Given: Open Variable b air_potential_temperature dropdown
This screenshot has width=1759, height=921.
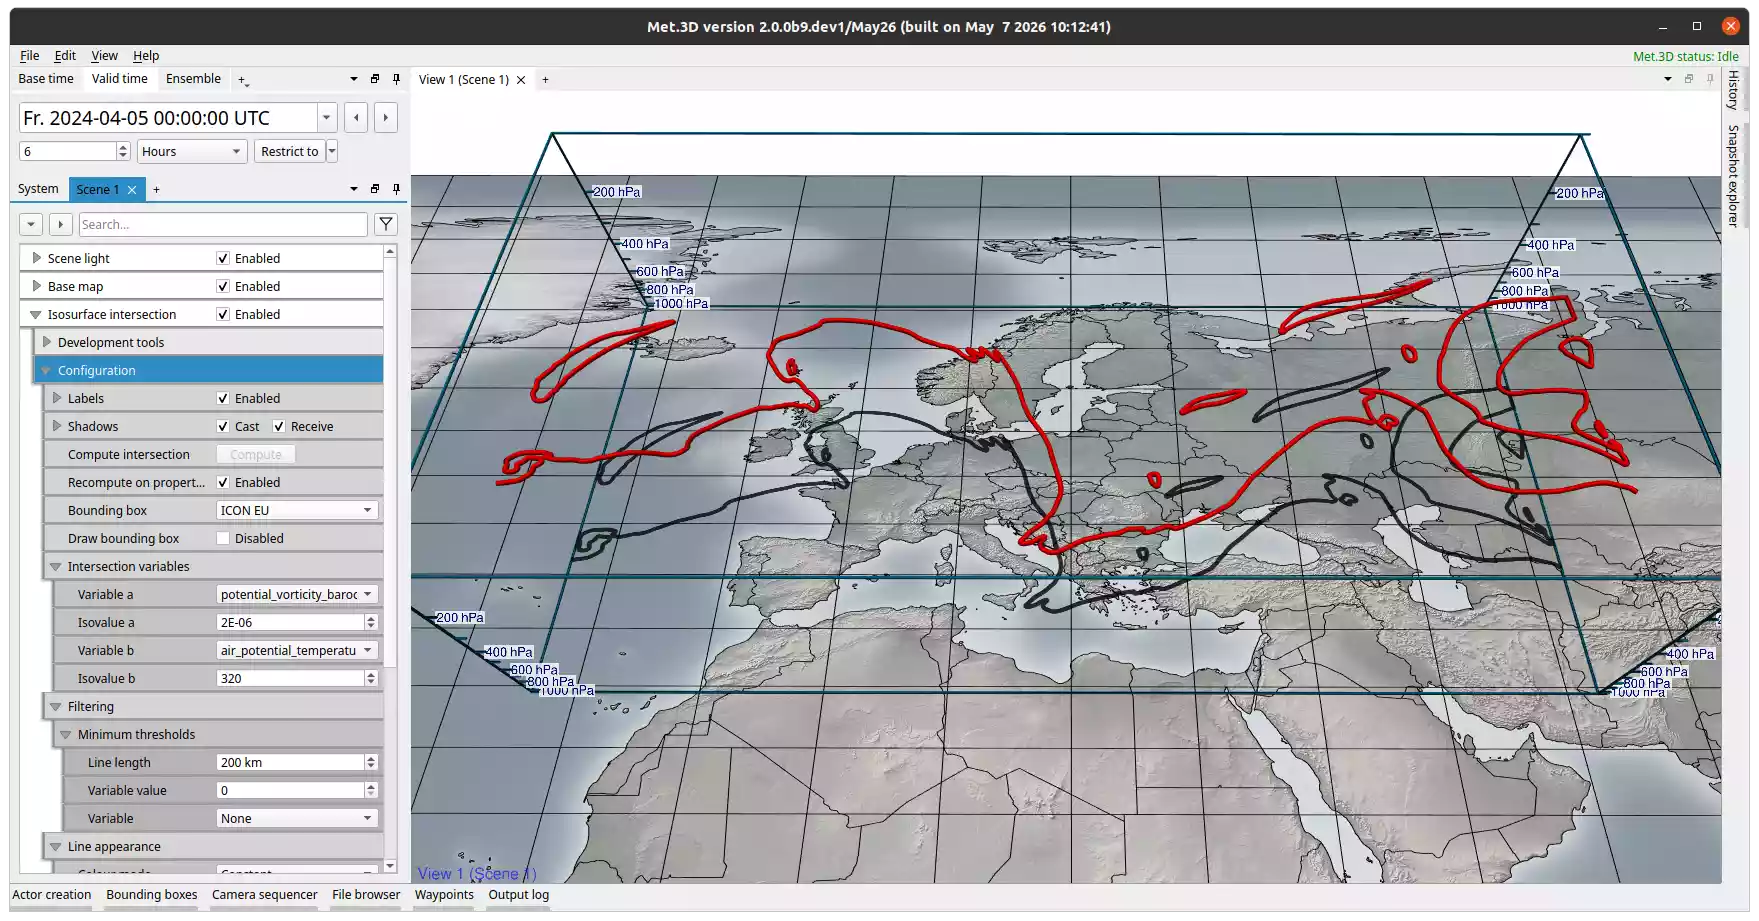Looking at the screenshot, I should point(297,650).
